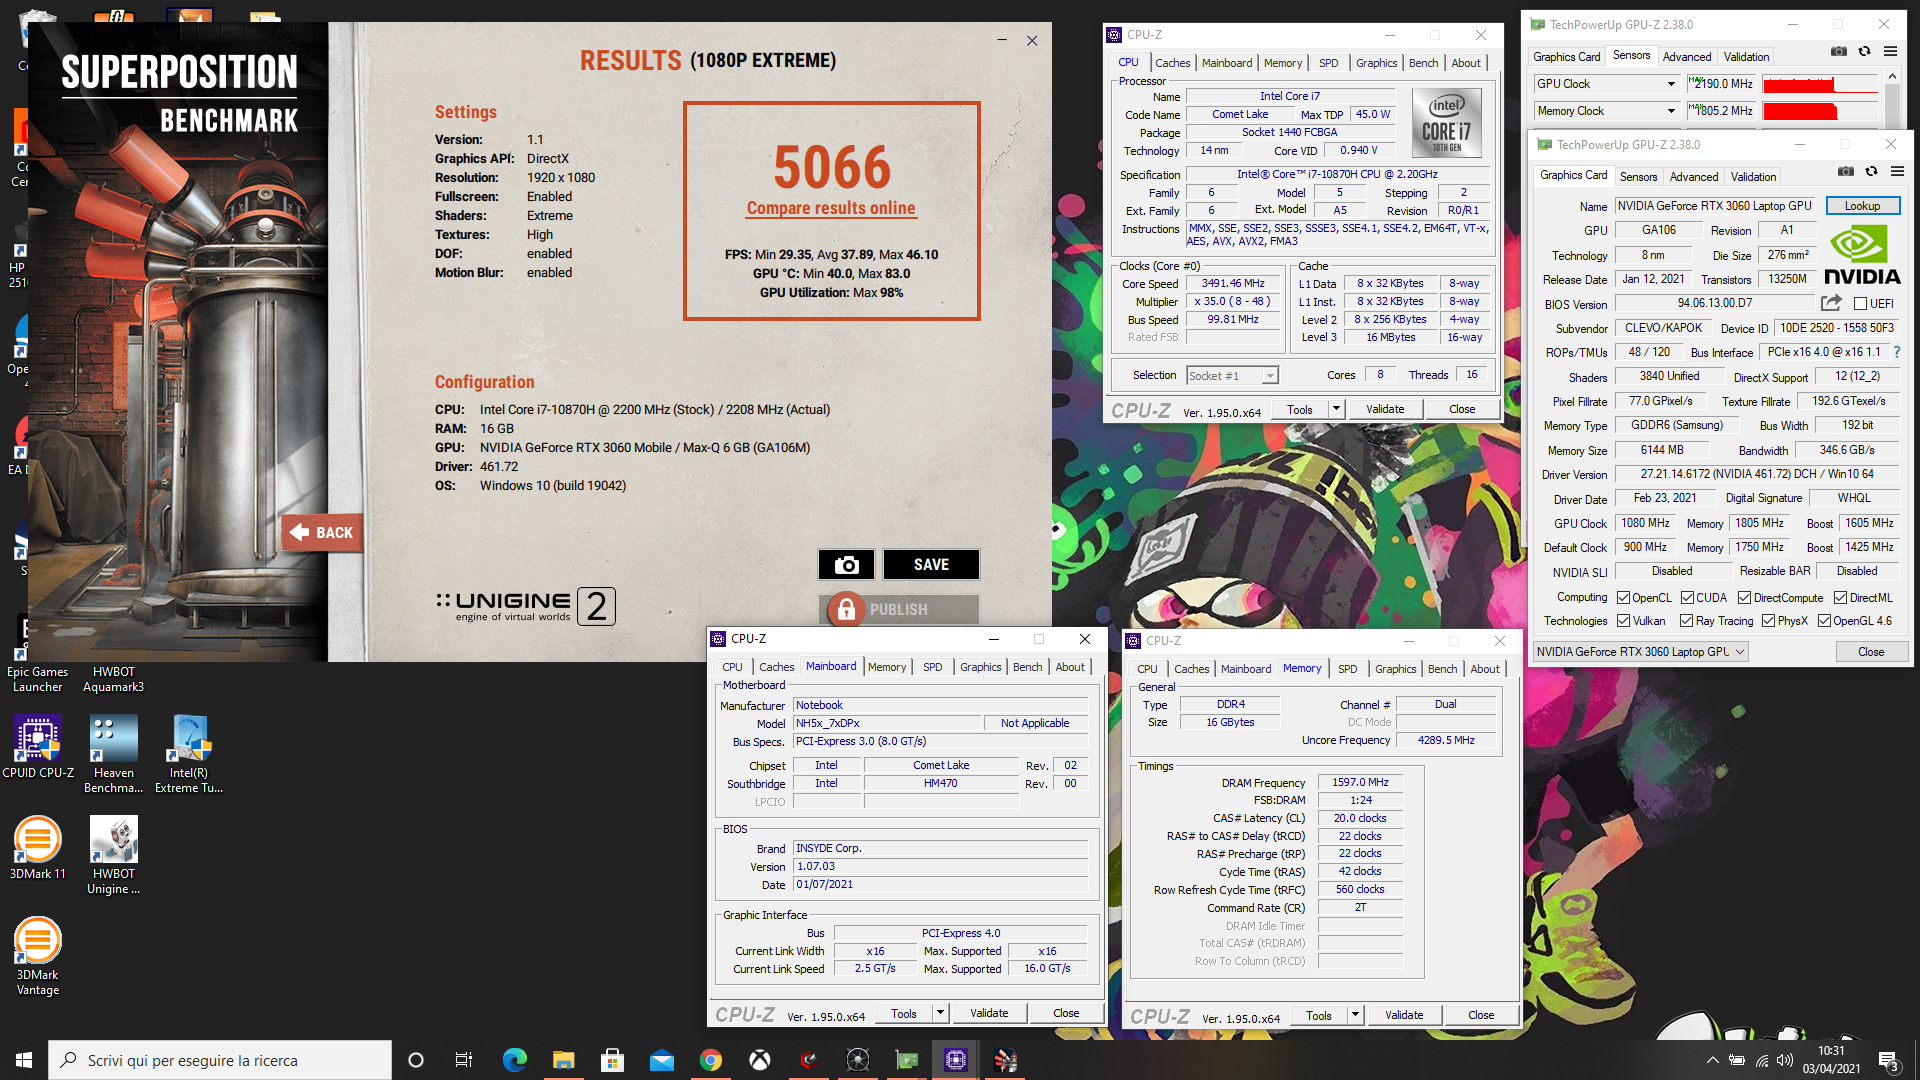This screenshot has height=1080, width=1920.
Task: Switch to Bench tab in CPU-Z CPU window
Action: click(x=1423, y=62)
